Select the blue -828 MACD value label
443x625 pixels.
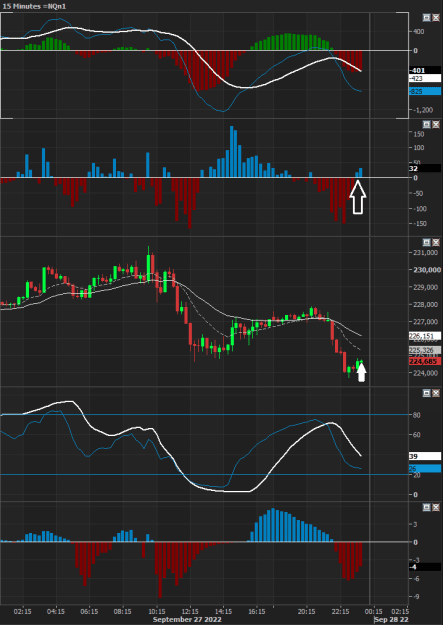tap(425, 91)
